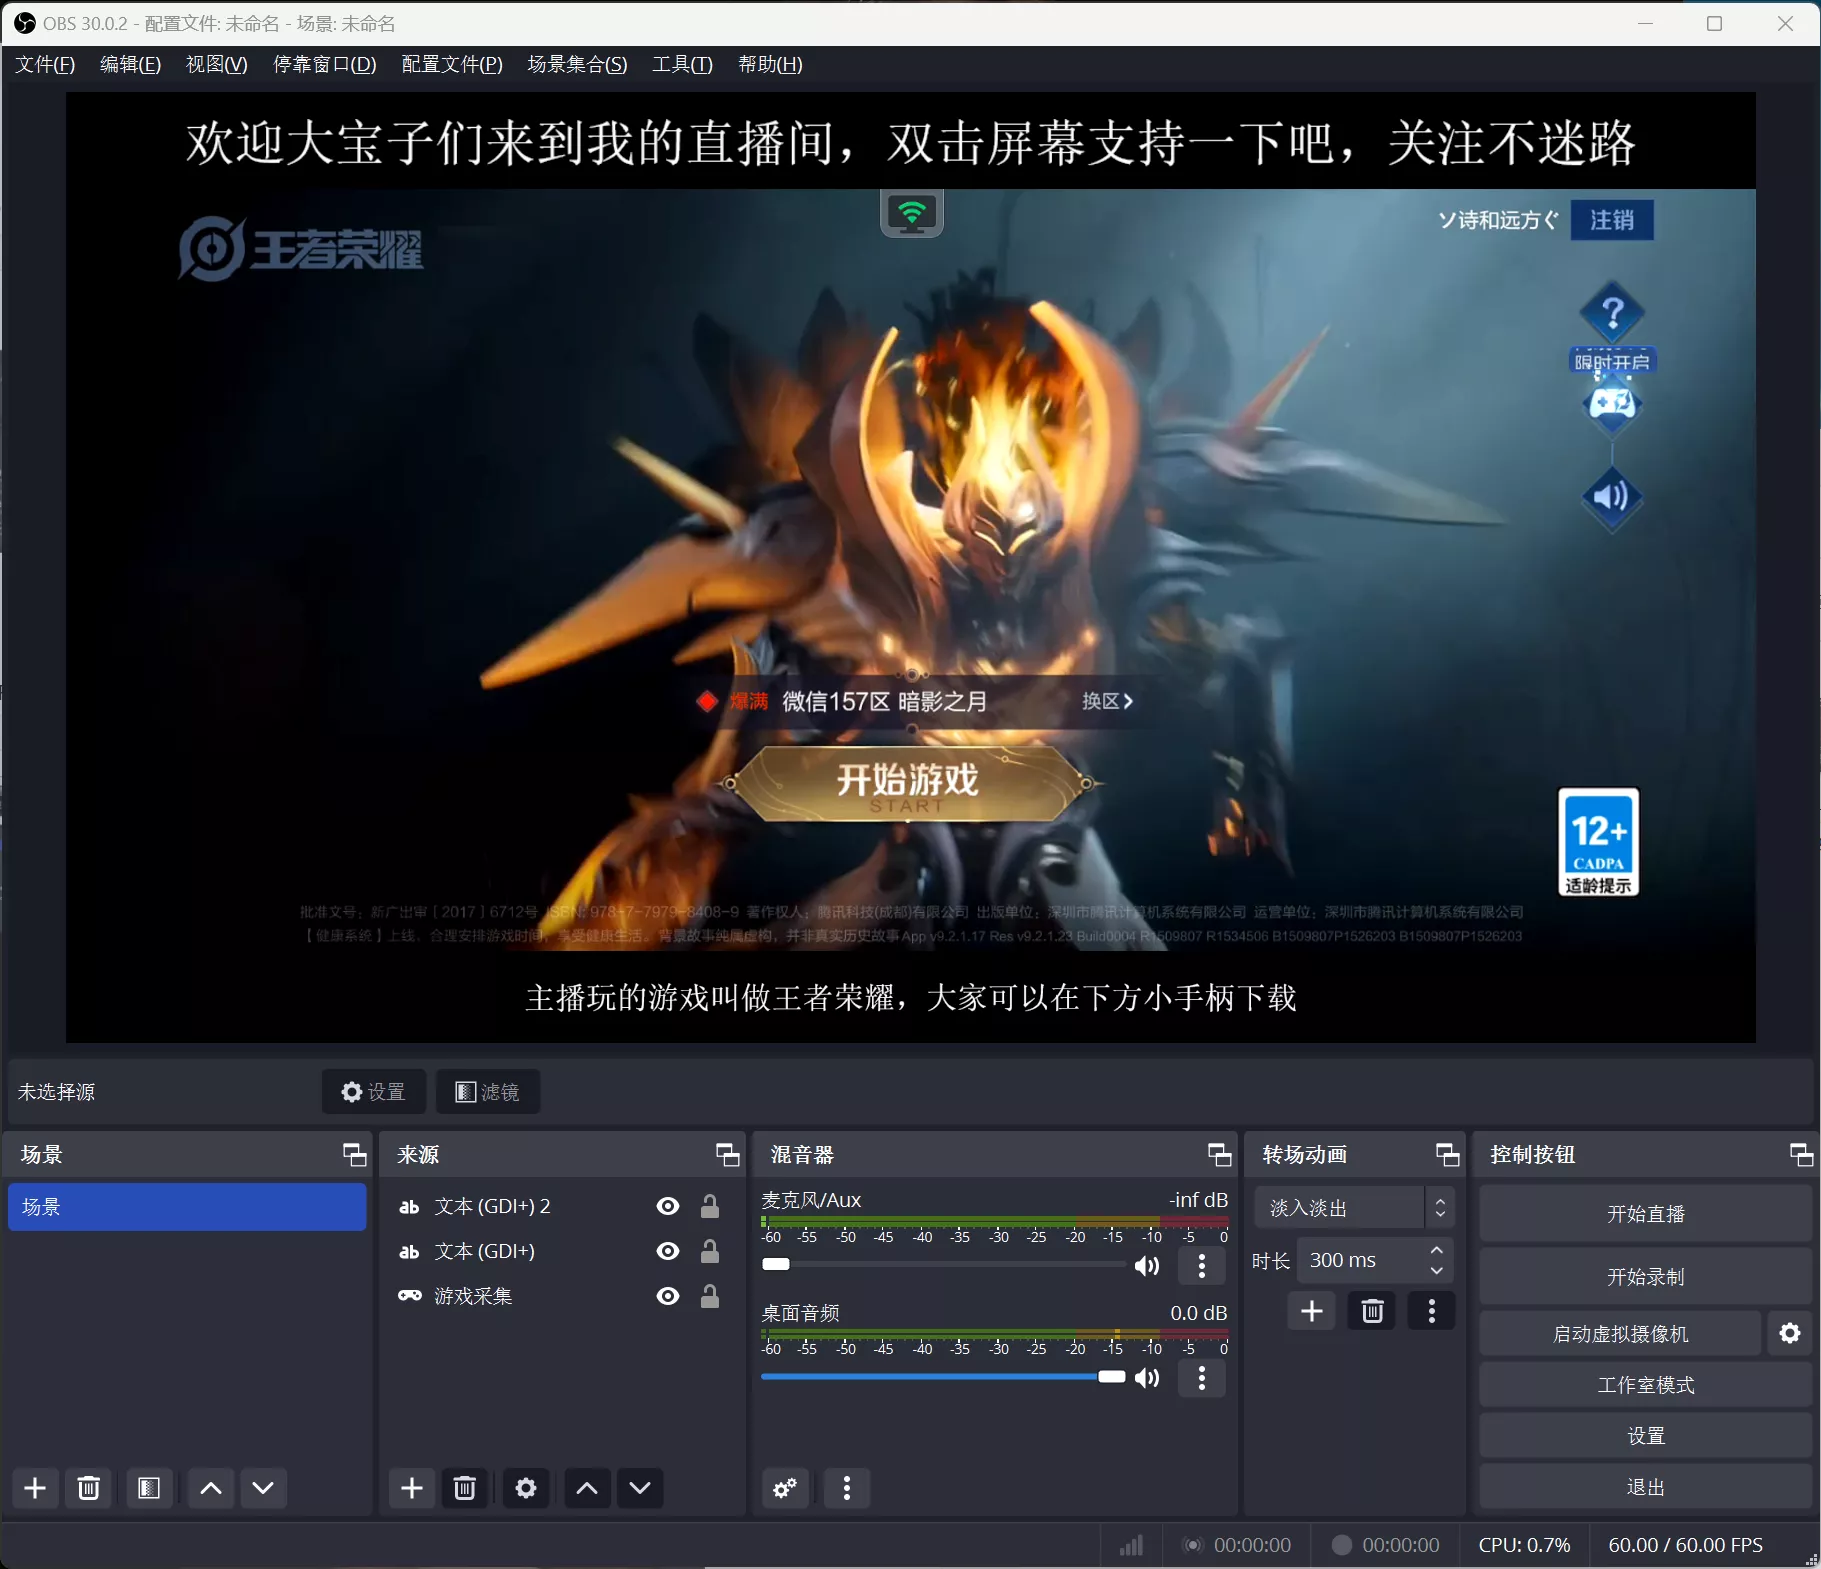This screenshot has width=1821, height=1569.
Task: Delete the selected scene using the trash icon
Action: tap(88, 1488)
